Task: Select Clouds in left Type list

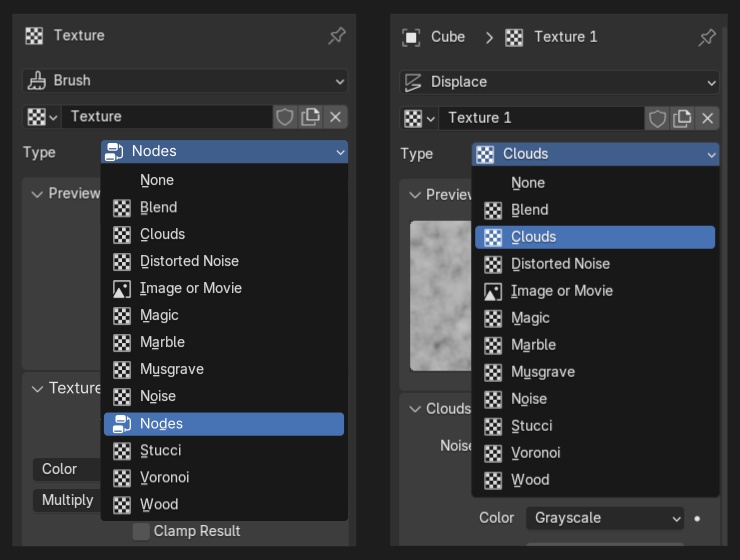Action: click(224, 234)
